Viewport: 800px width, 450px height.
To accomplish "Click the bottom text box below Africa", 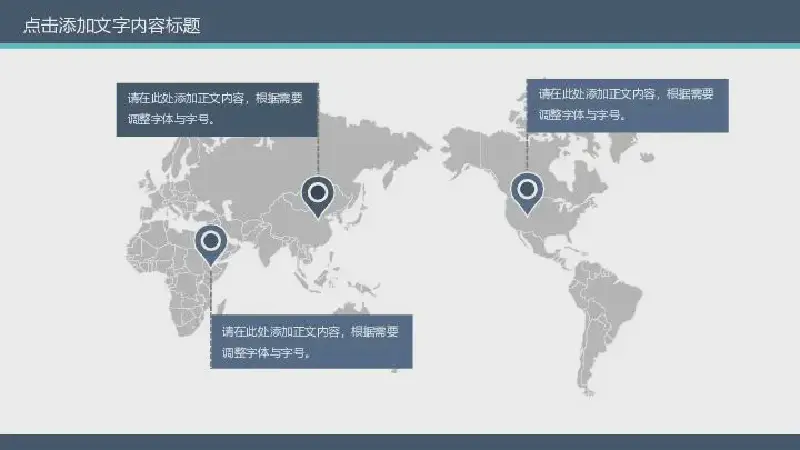I will pos(311,341).
